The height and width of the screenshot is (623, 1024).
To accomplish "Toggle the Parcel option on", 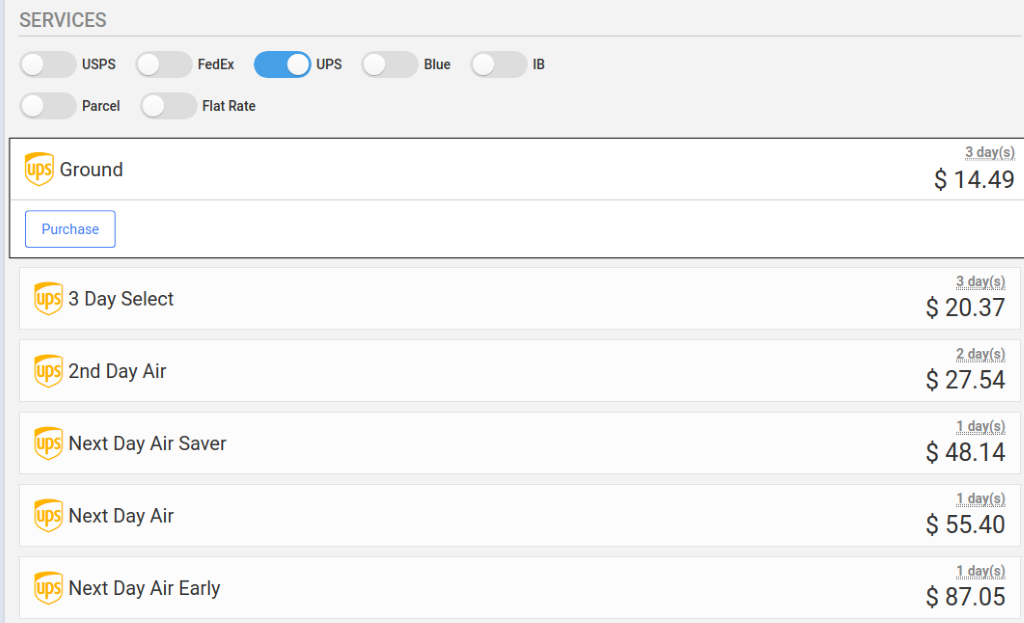I will click(x=47, y=105).
